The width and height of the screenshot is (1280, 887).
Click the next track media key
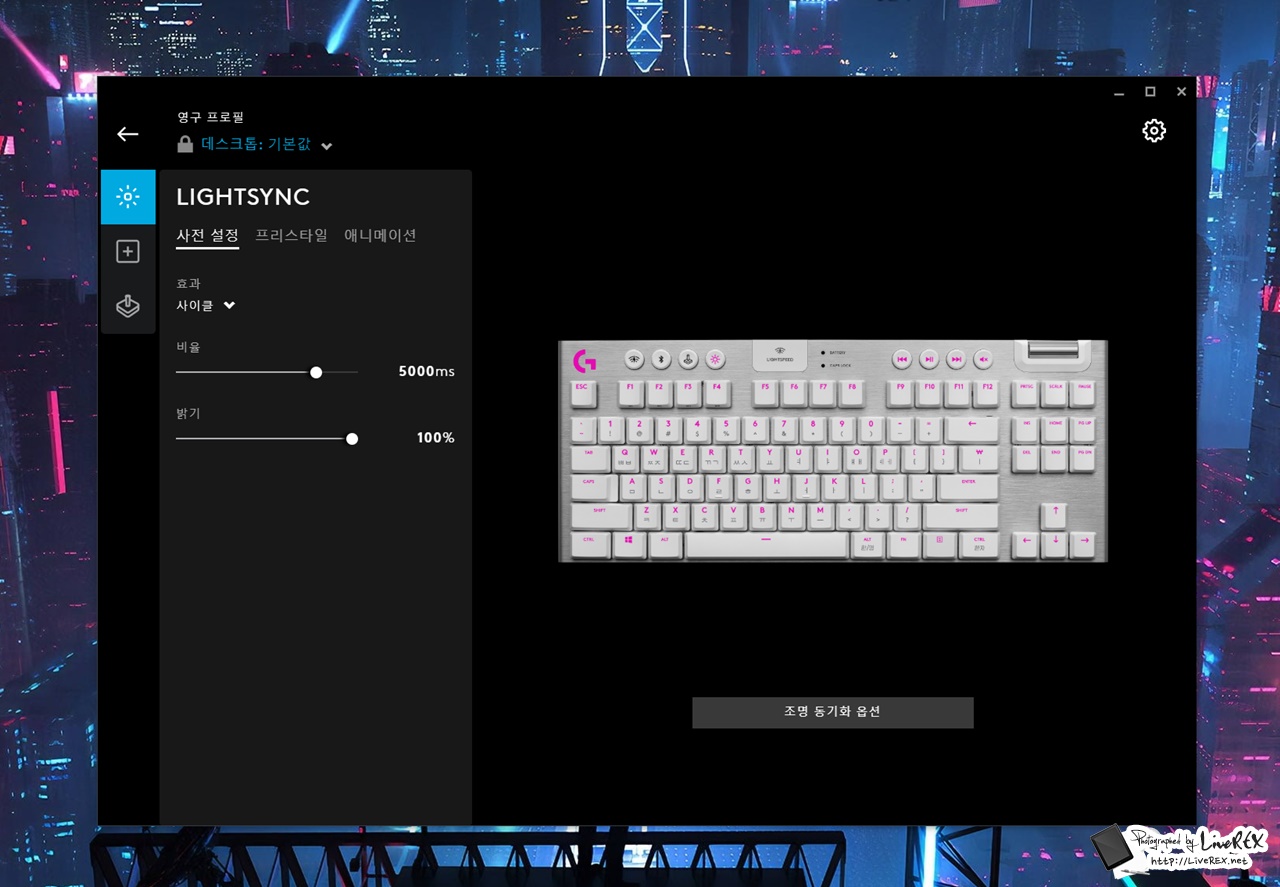pyautogui.click(x=956, y=359)
